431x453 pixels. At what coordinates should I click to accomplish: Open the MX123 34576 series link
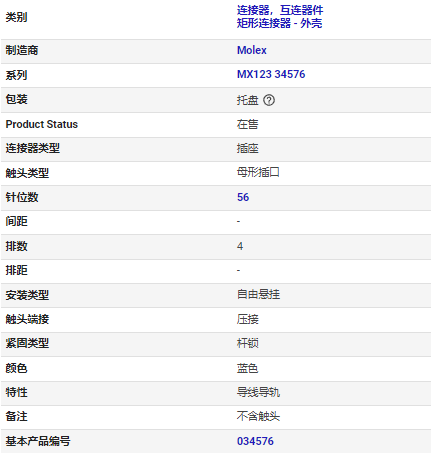tap(271, 74)
